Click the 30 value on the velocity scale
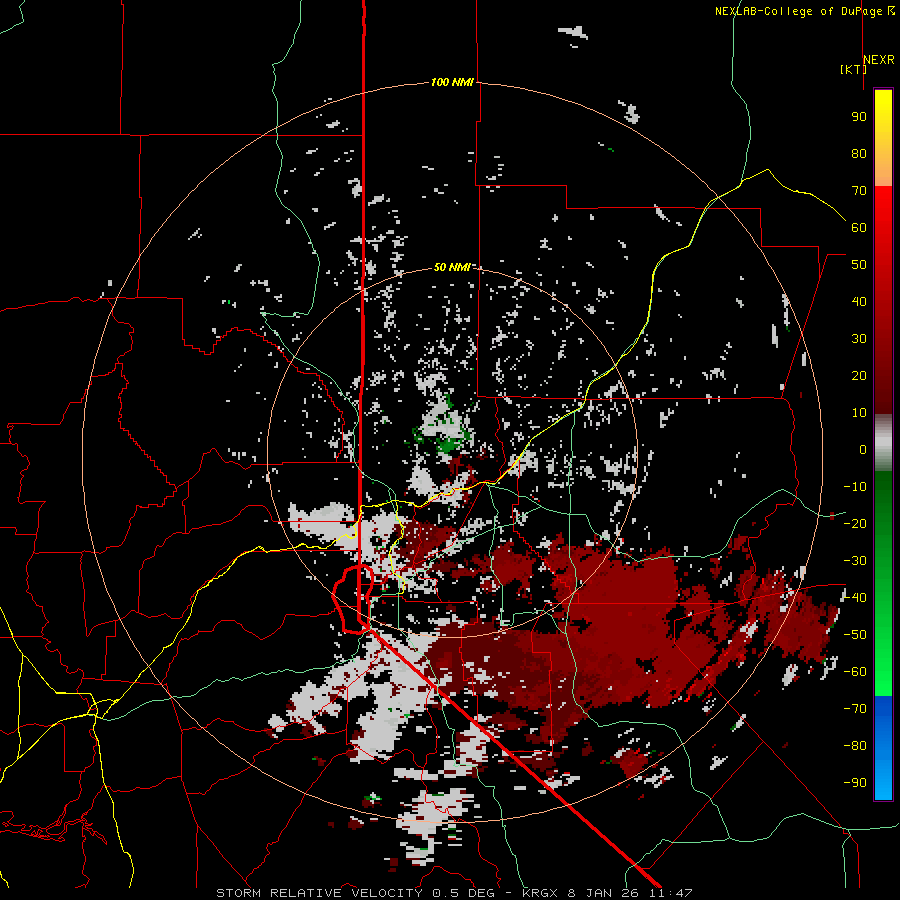This screenshot has height=900, width=900. 859,339
